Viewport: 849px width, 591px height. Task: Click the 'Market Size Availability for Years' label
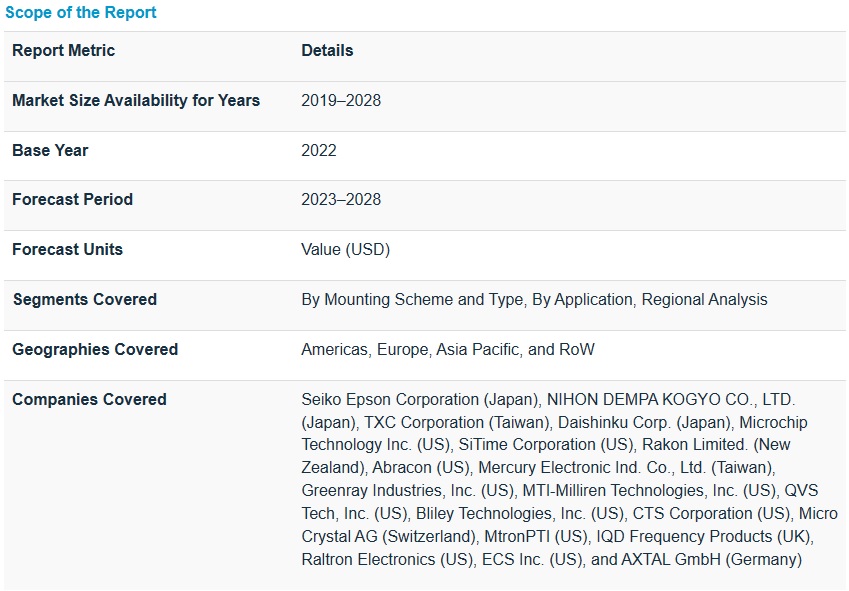click(x=136, y=101)
